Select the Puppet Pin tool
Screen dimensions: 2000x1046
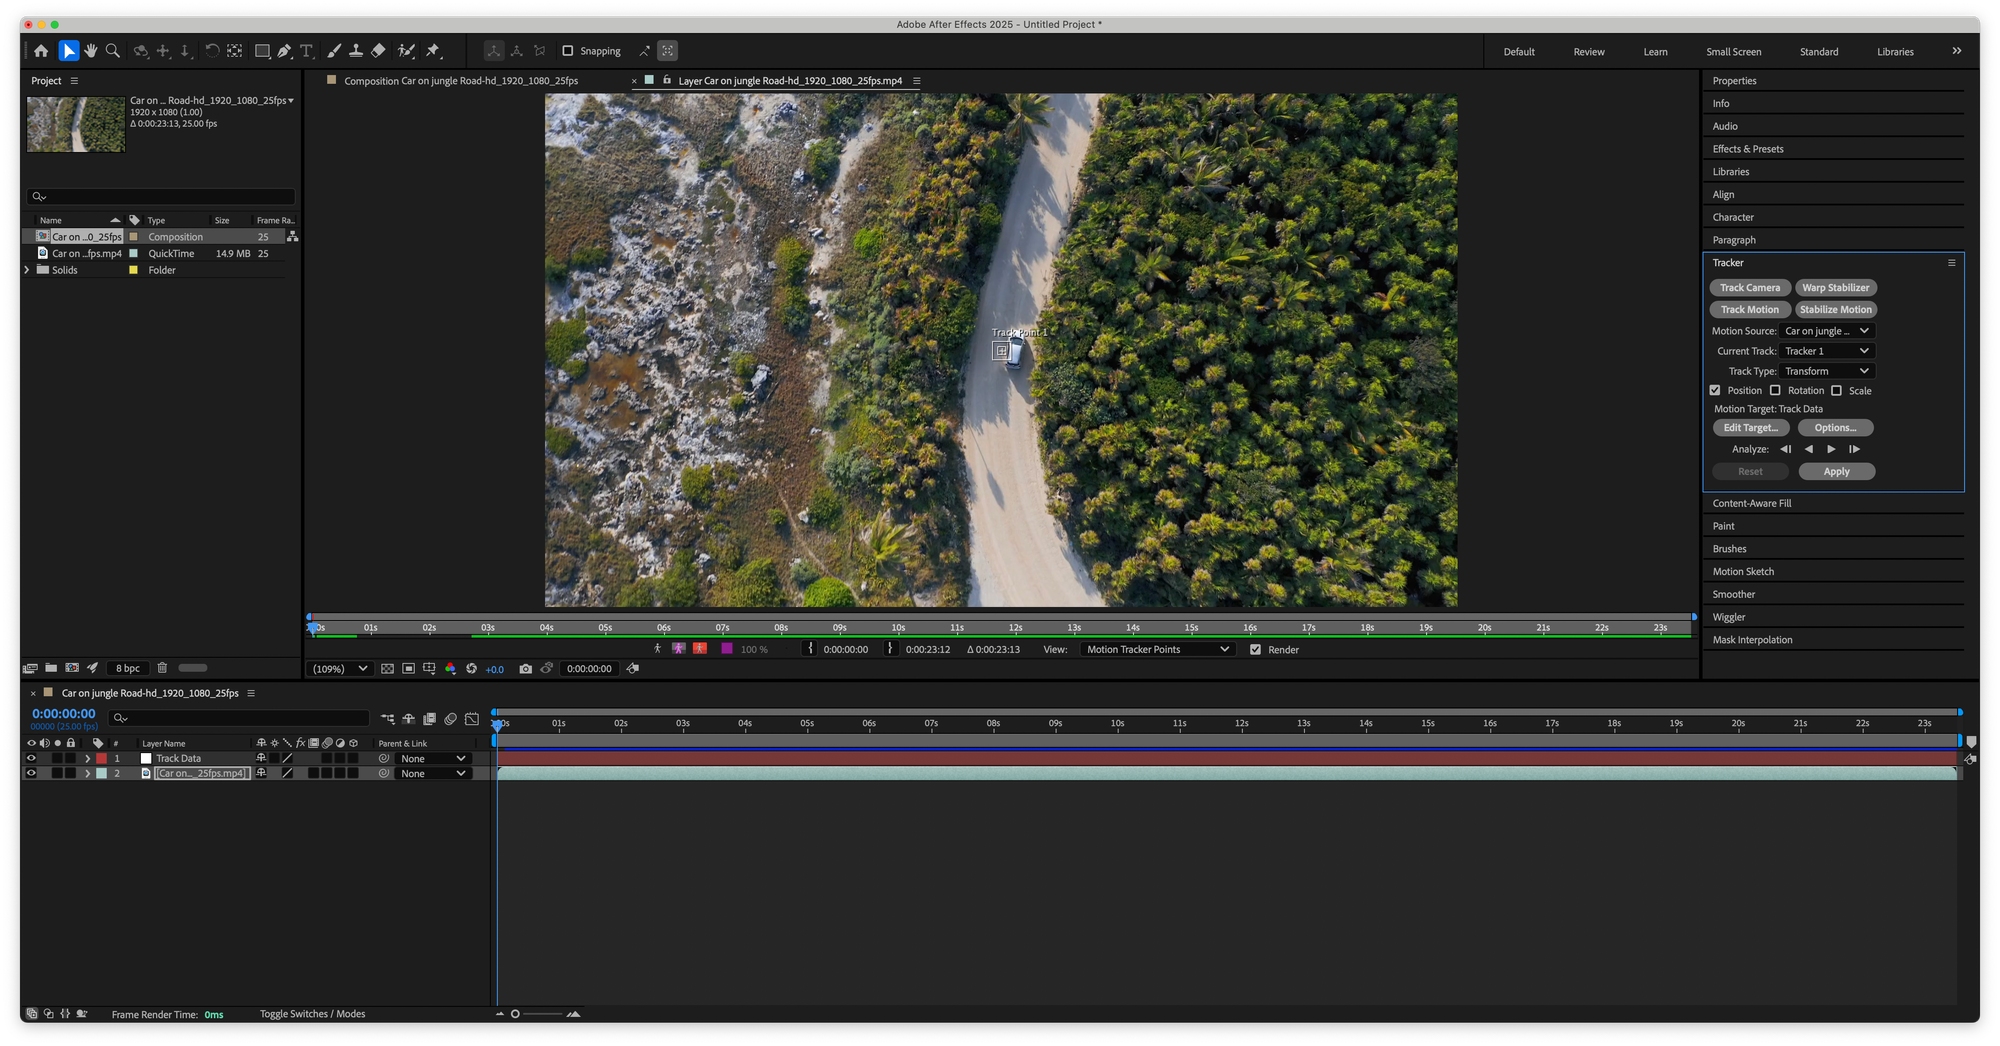point(433,51)
